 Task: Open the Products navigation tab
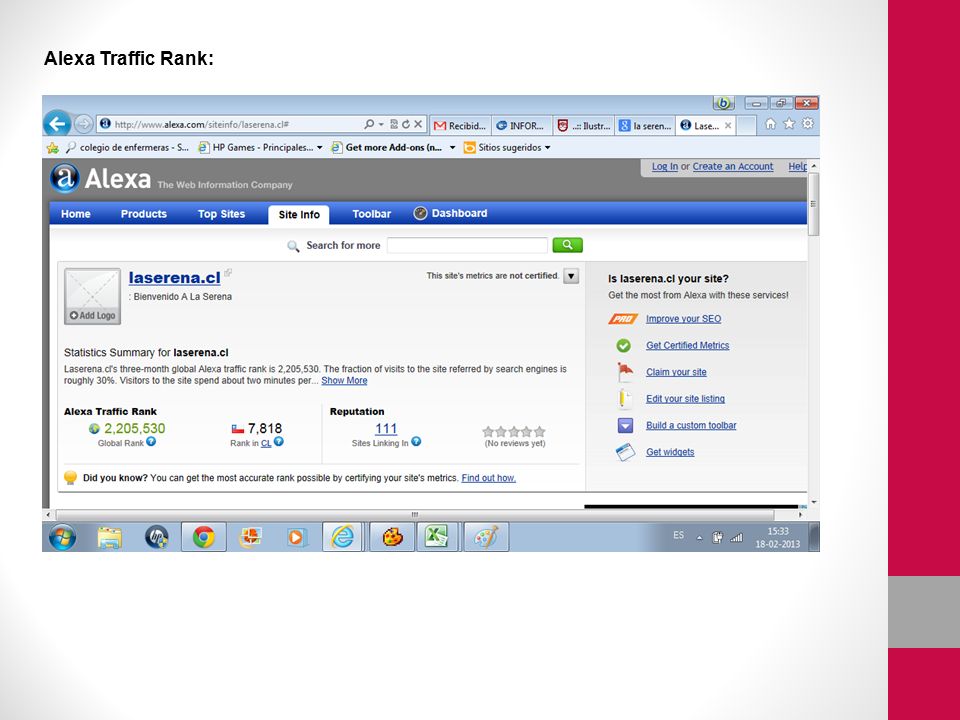click(144, 214)
